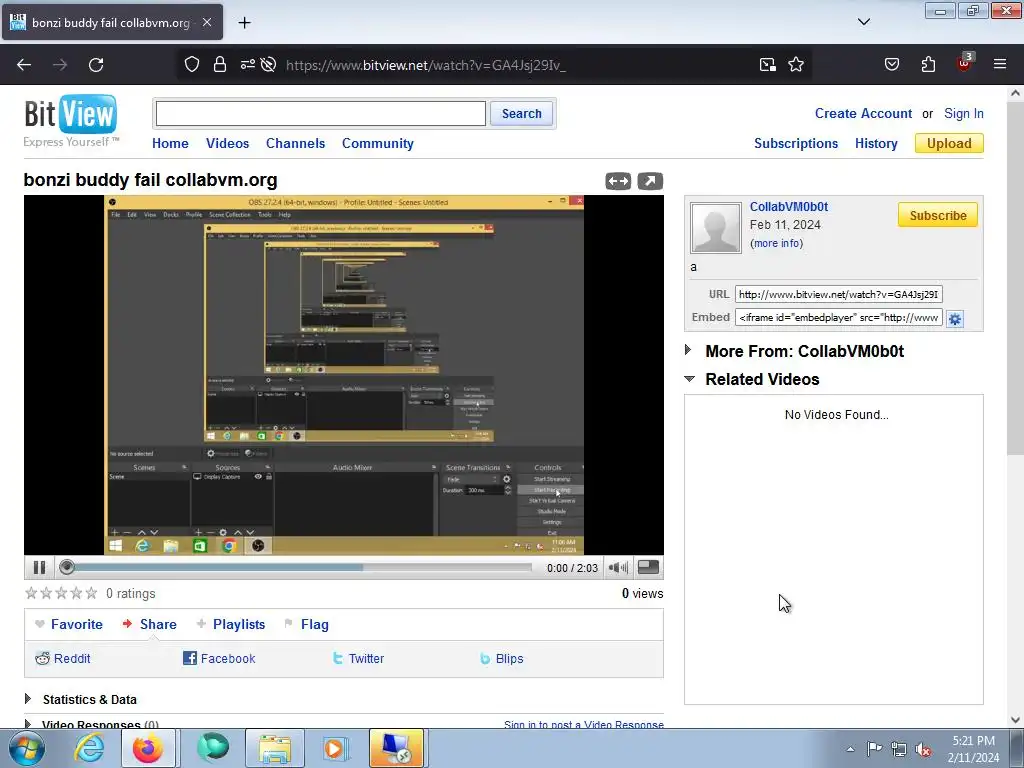The height and width of the screenshot is (768, 1024).
Task: Click the uBlock Origin extension icon
Action: (965, 63)
